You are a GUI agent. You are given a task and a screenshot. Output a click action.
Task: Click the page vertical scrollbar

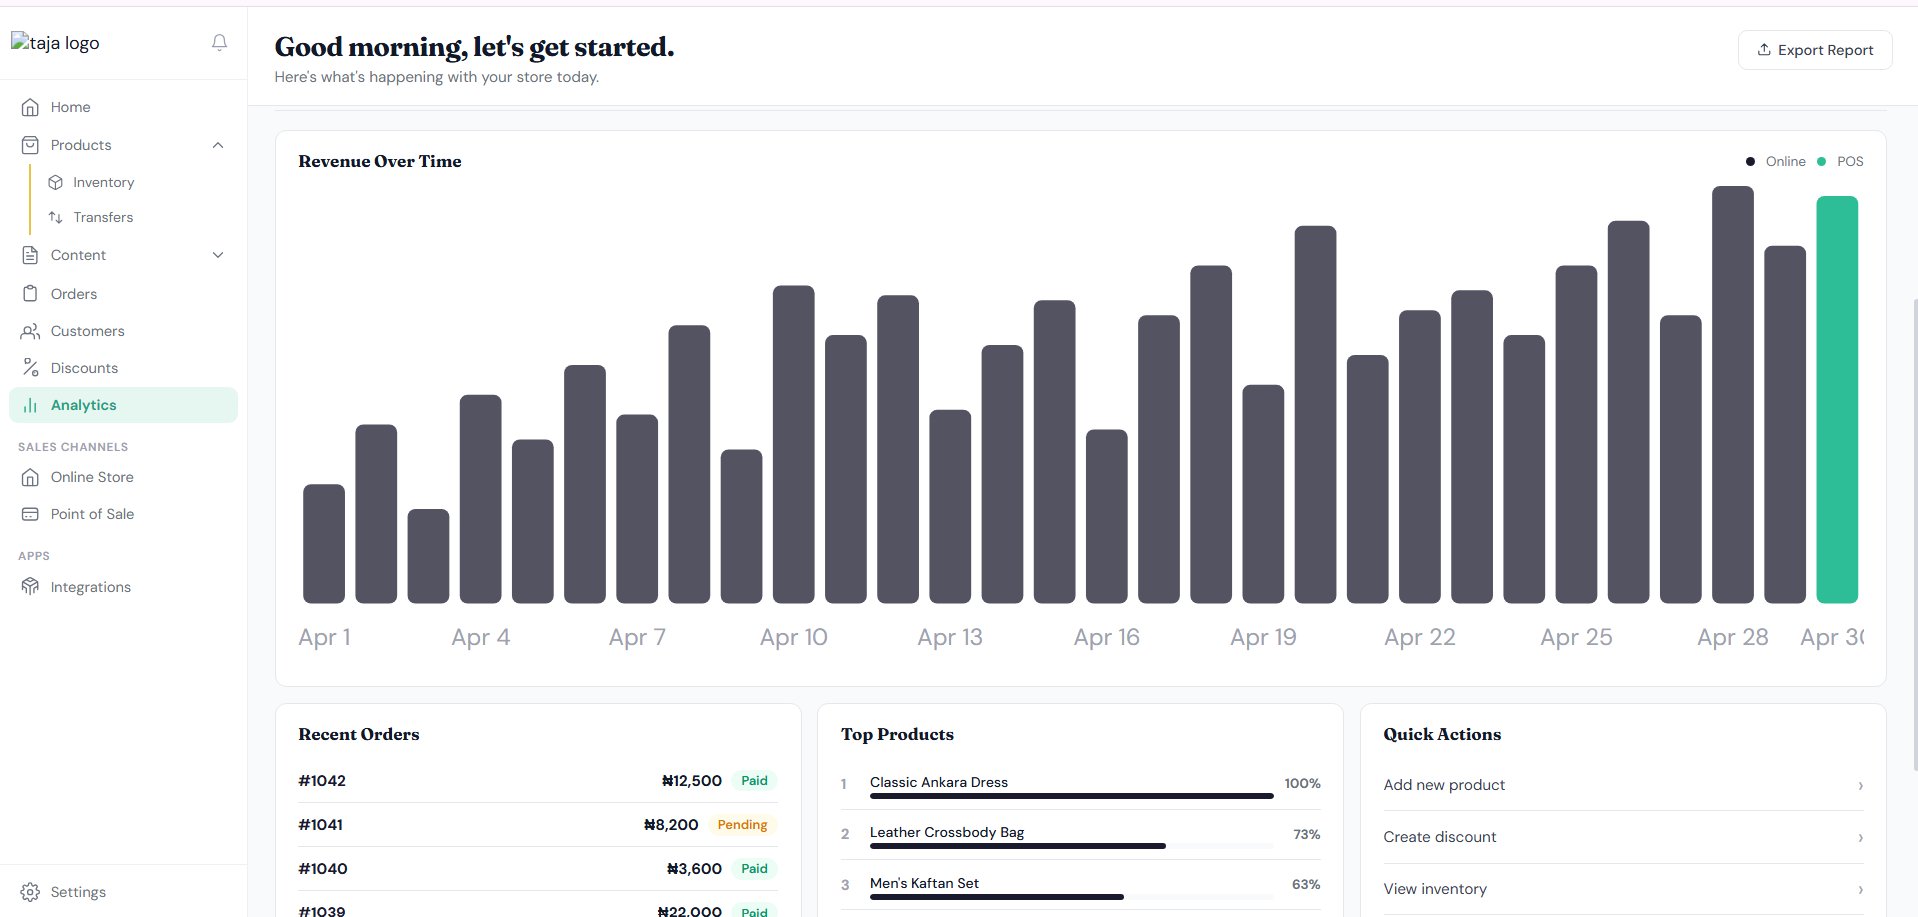(1914, 535)
